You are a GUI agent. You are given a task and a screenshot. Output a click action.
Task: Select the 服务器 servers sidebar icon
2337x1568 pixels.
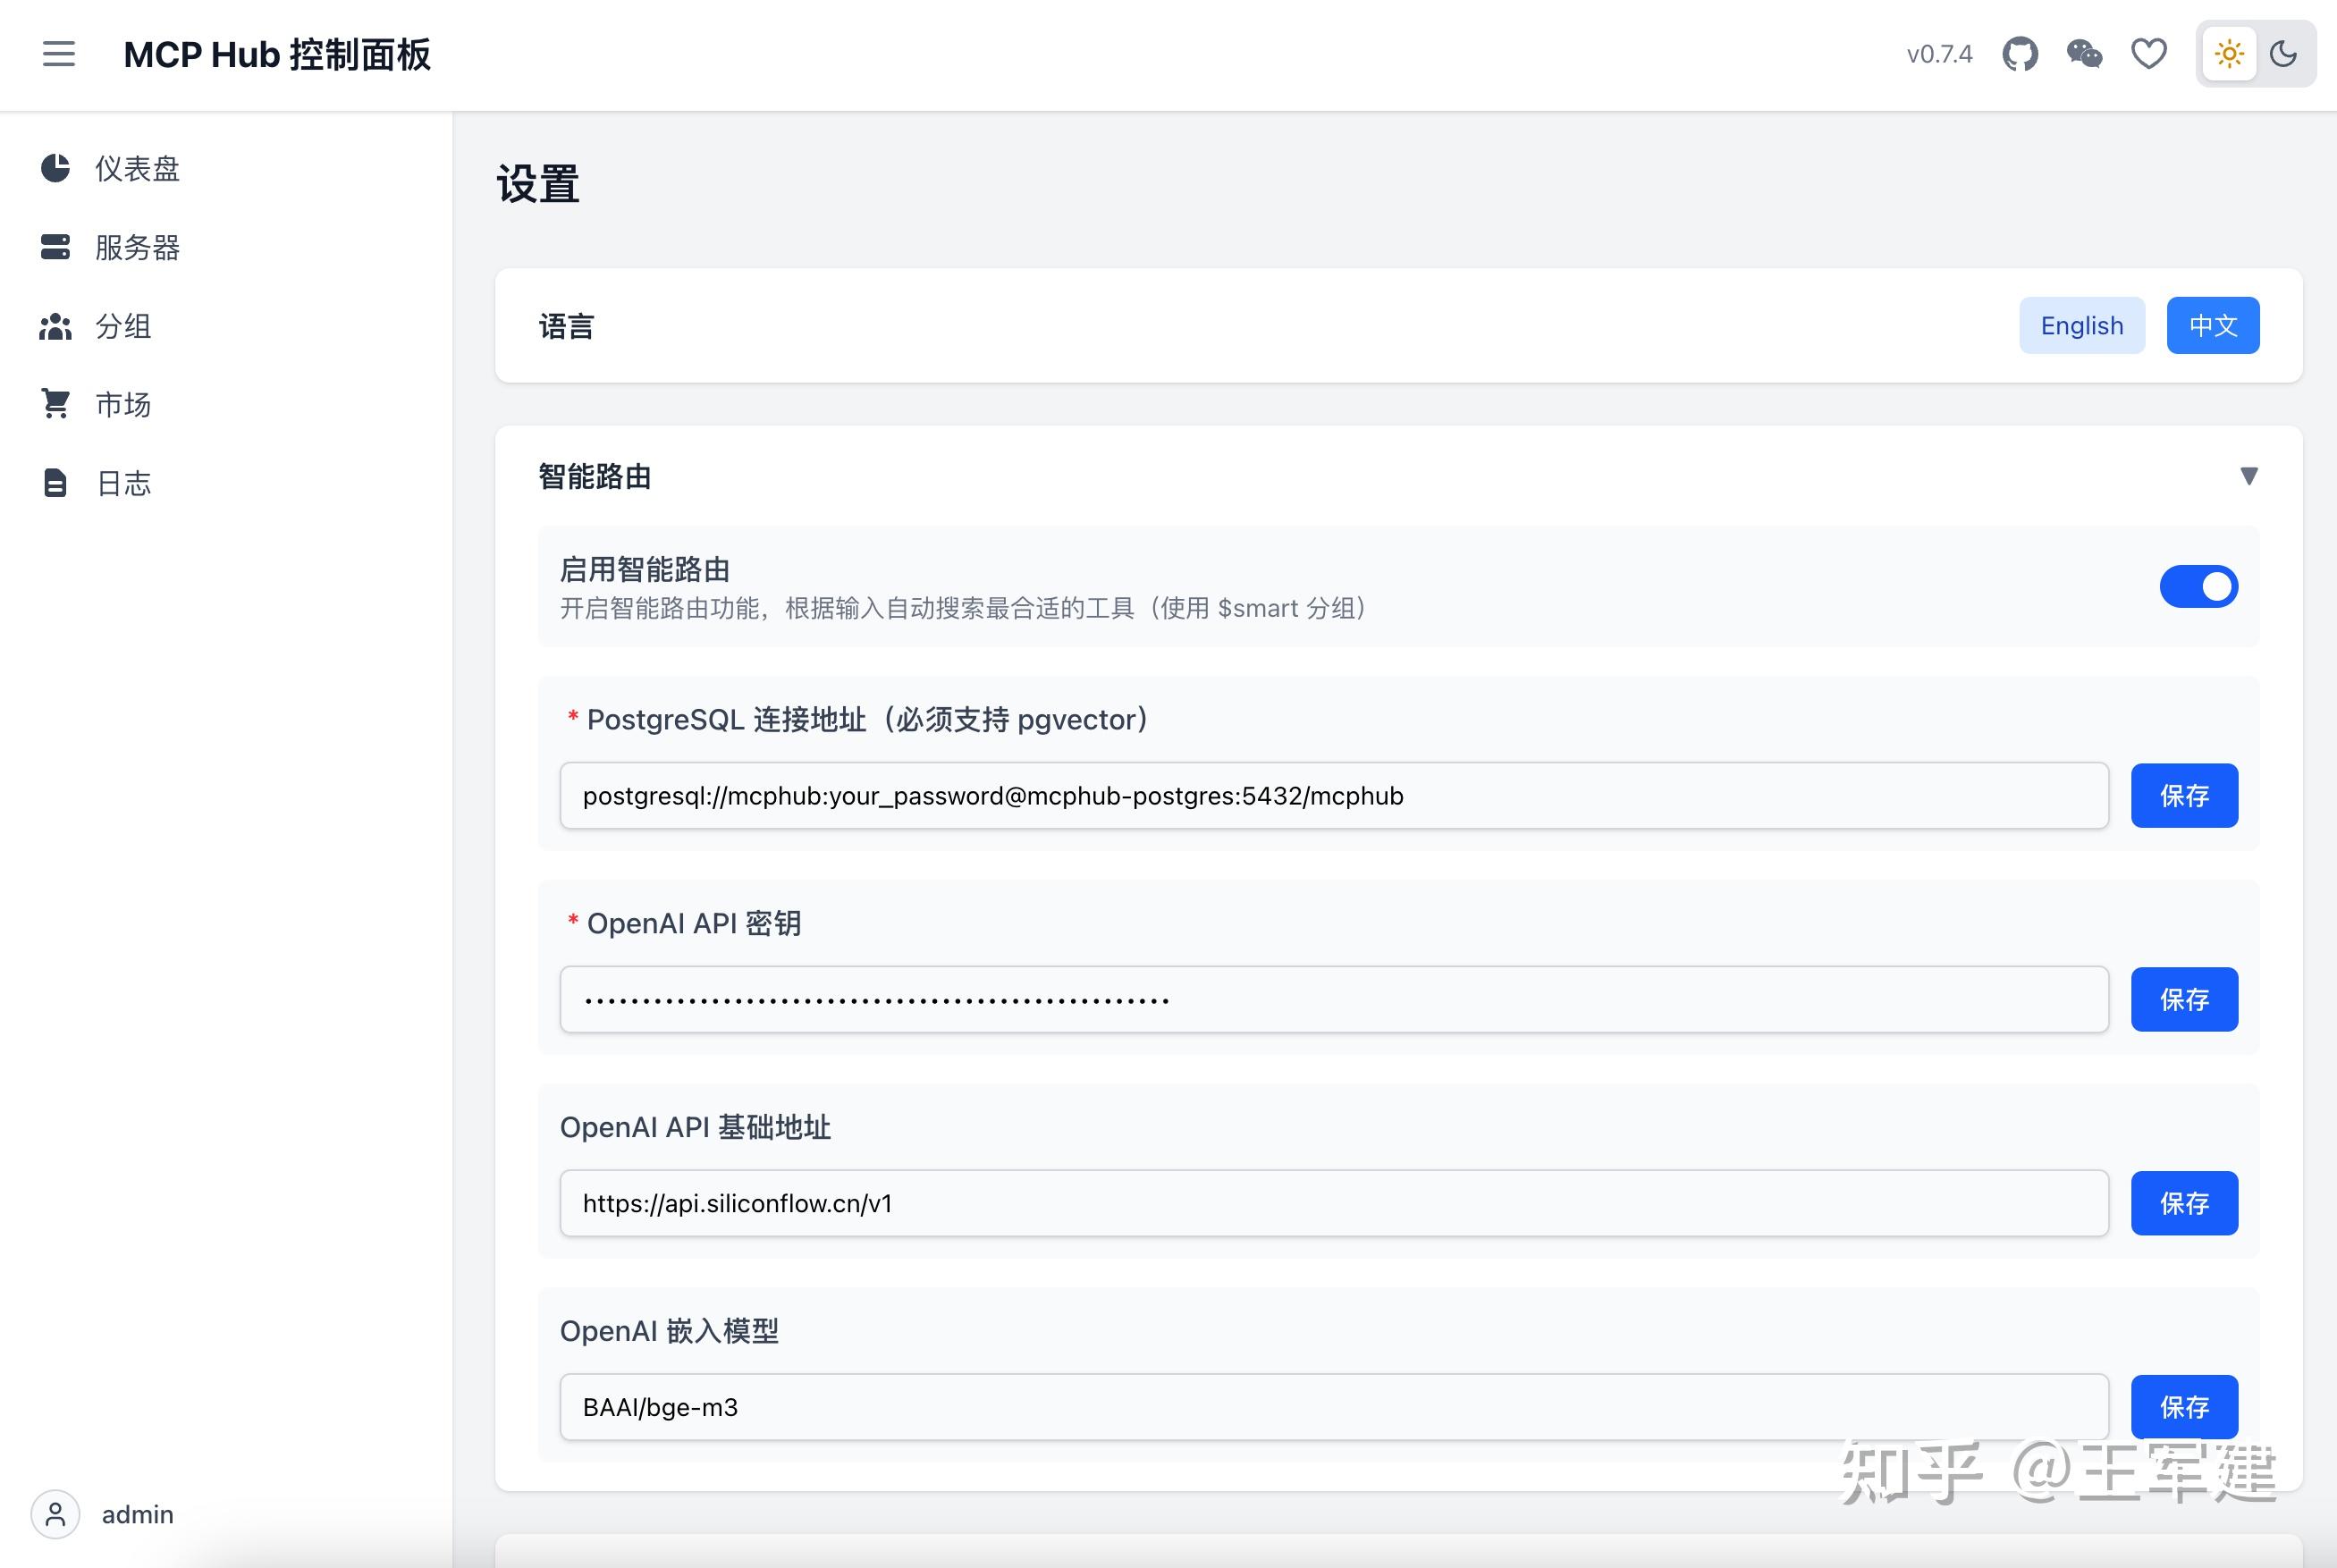(56, 247)
